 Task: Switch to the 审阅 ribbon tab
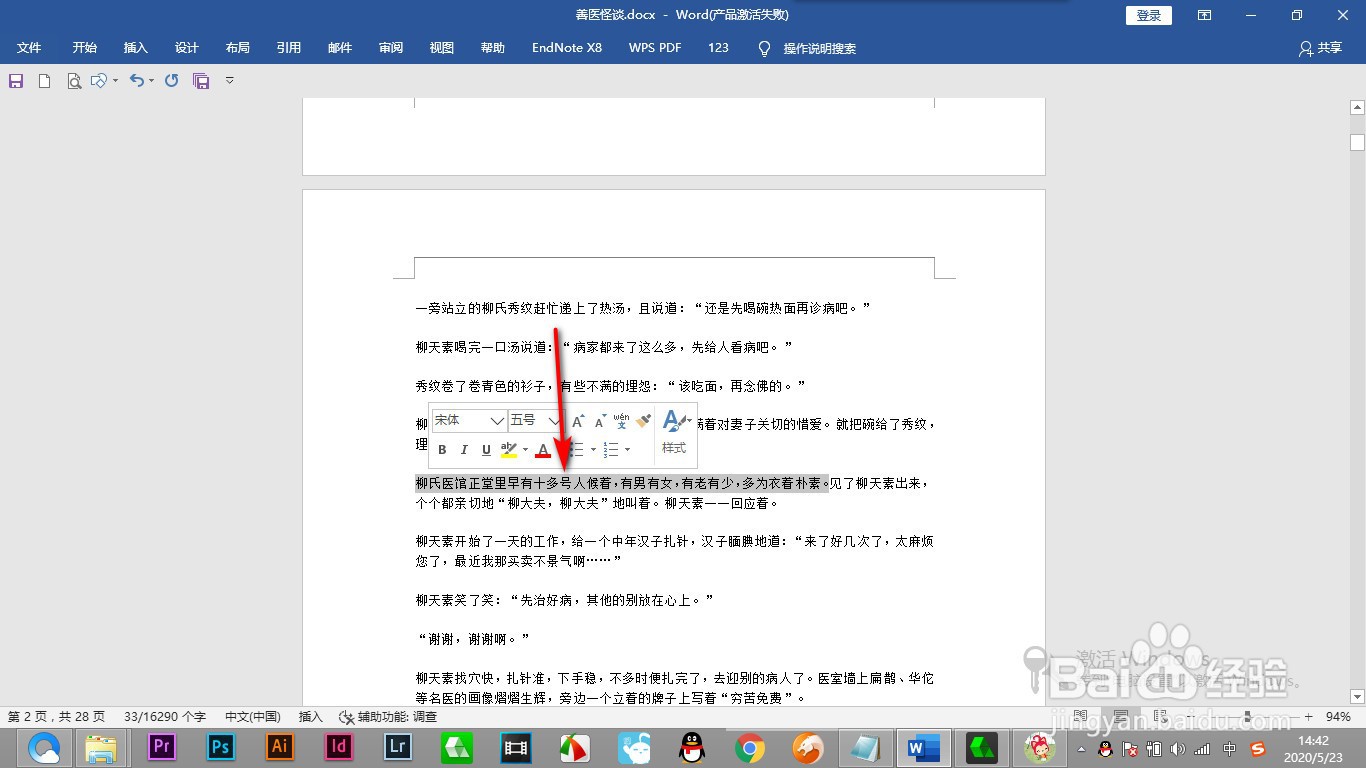tap(390, 48)
